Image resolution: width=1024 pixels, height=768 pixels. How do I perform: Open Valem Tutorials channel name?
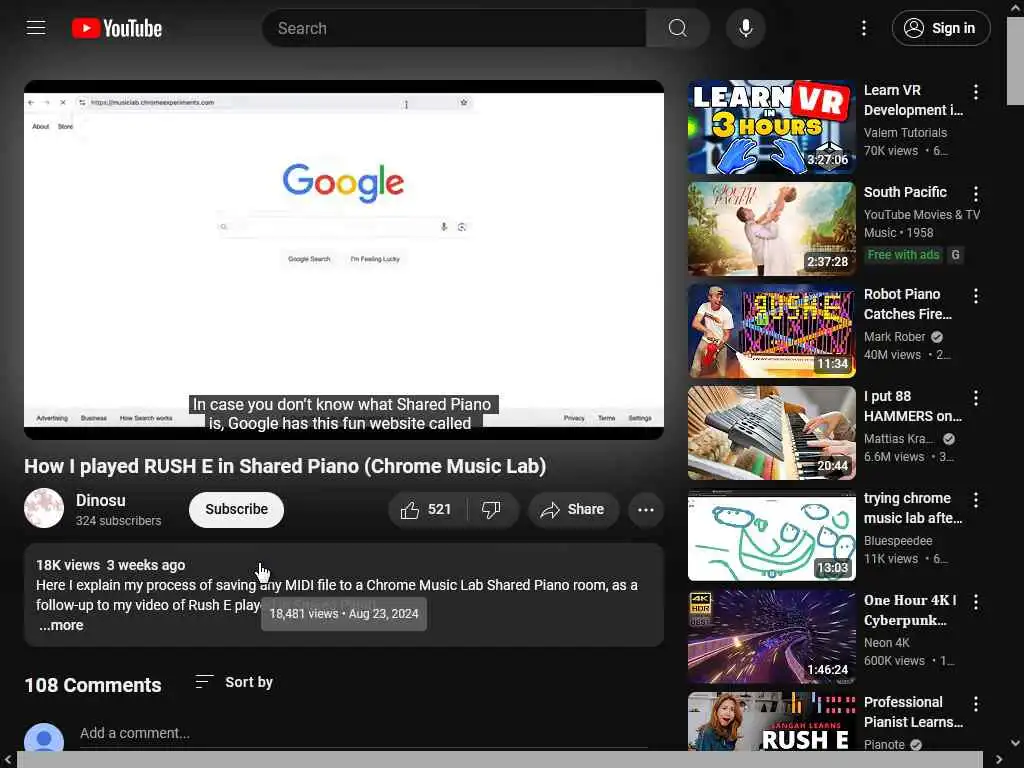click(x=905, y=133)
